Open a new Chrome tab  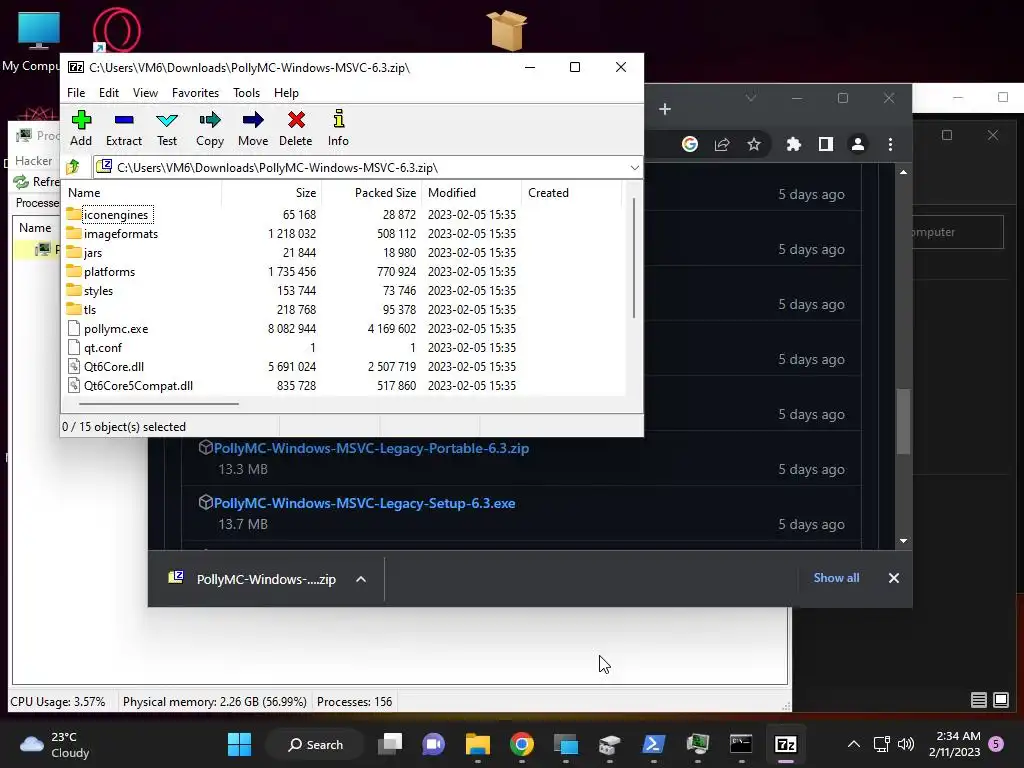pos(665,109)
